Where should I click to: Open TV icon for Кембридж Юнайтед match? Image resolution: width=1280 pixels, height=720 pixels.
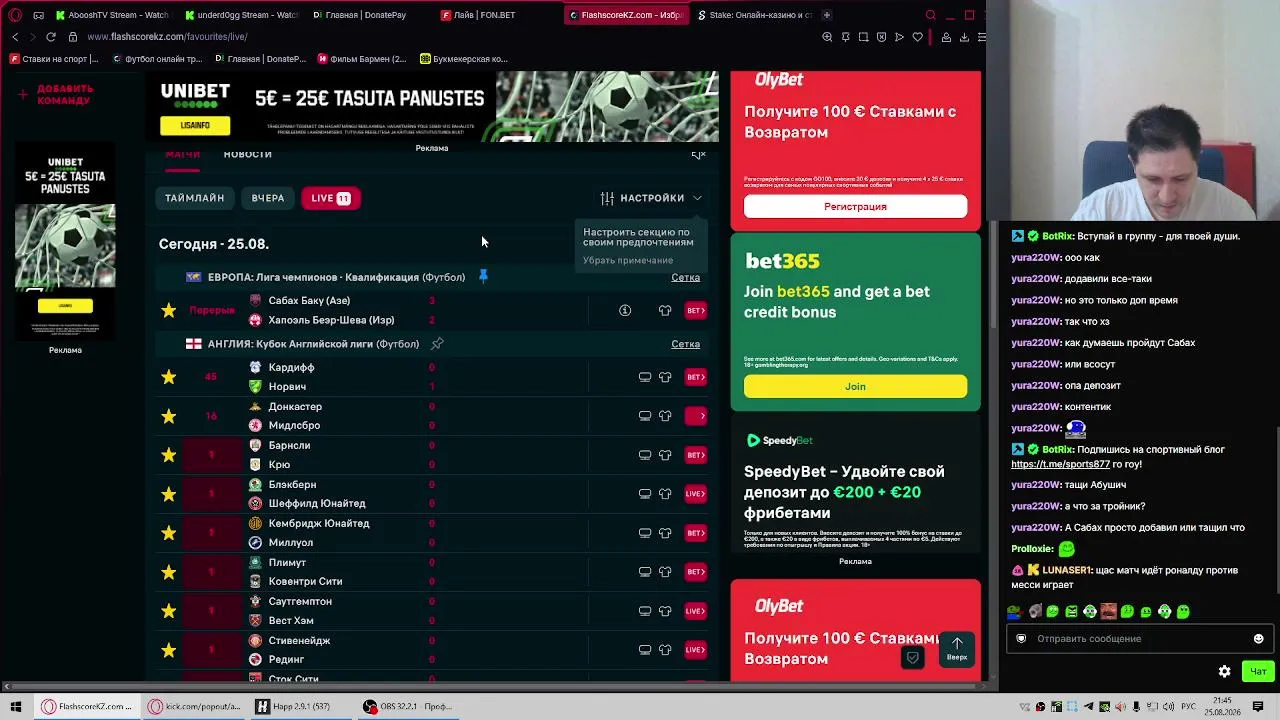tap(645, 533)
